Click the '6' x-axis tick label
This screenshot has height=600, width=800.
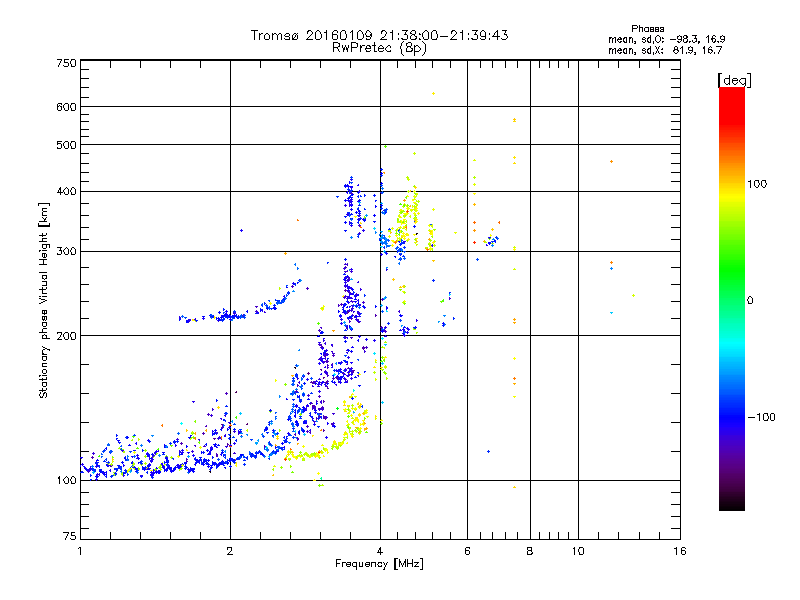pyautogui.click(x=467, y=551)
